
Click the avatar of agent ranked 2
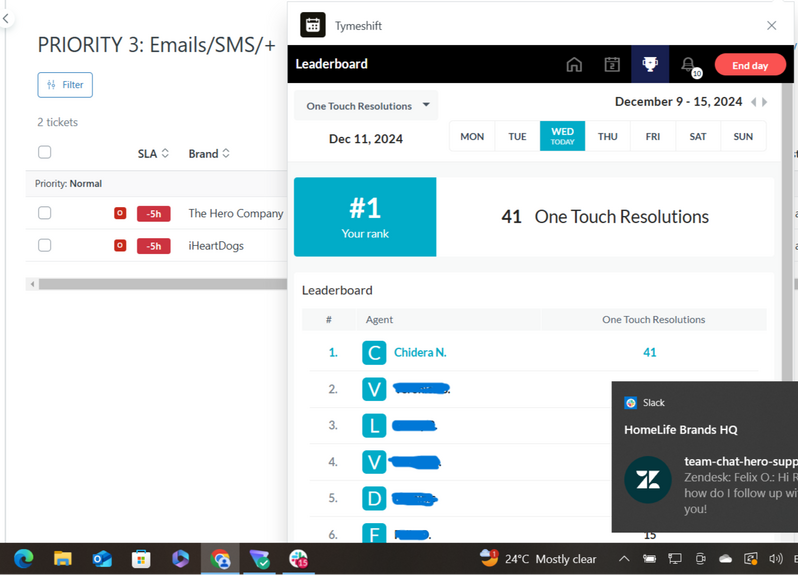point(374,389)
